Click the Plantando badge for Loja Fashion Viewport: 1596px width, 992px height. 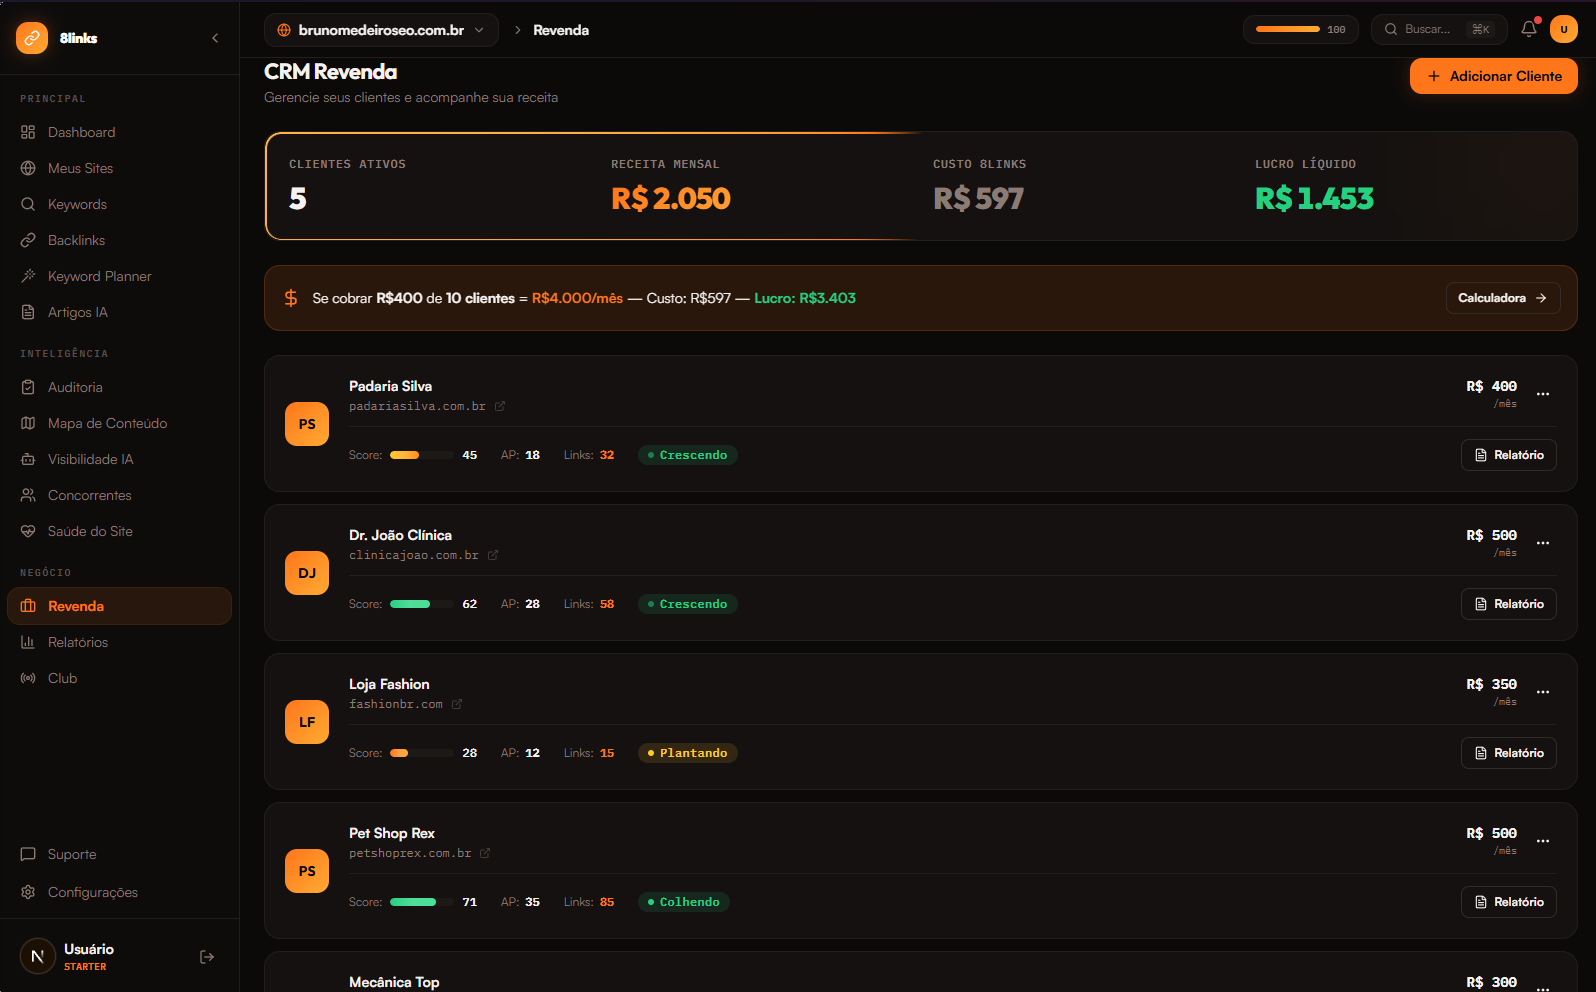(x=688, y=753)
